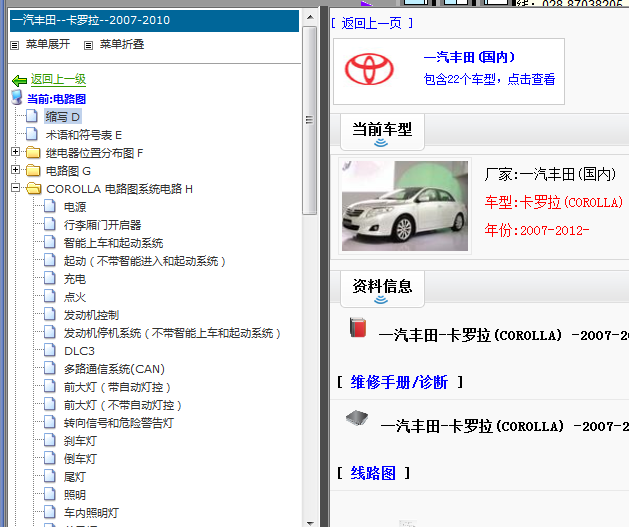Open 前大灯（不带自动灯控）item

(x=123, y=405)
